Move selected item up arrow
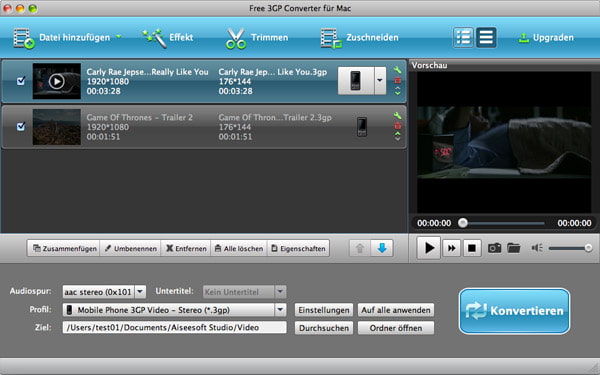Screen dimensions: 600x375 click(360, 248)
